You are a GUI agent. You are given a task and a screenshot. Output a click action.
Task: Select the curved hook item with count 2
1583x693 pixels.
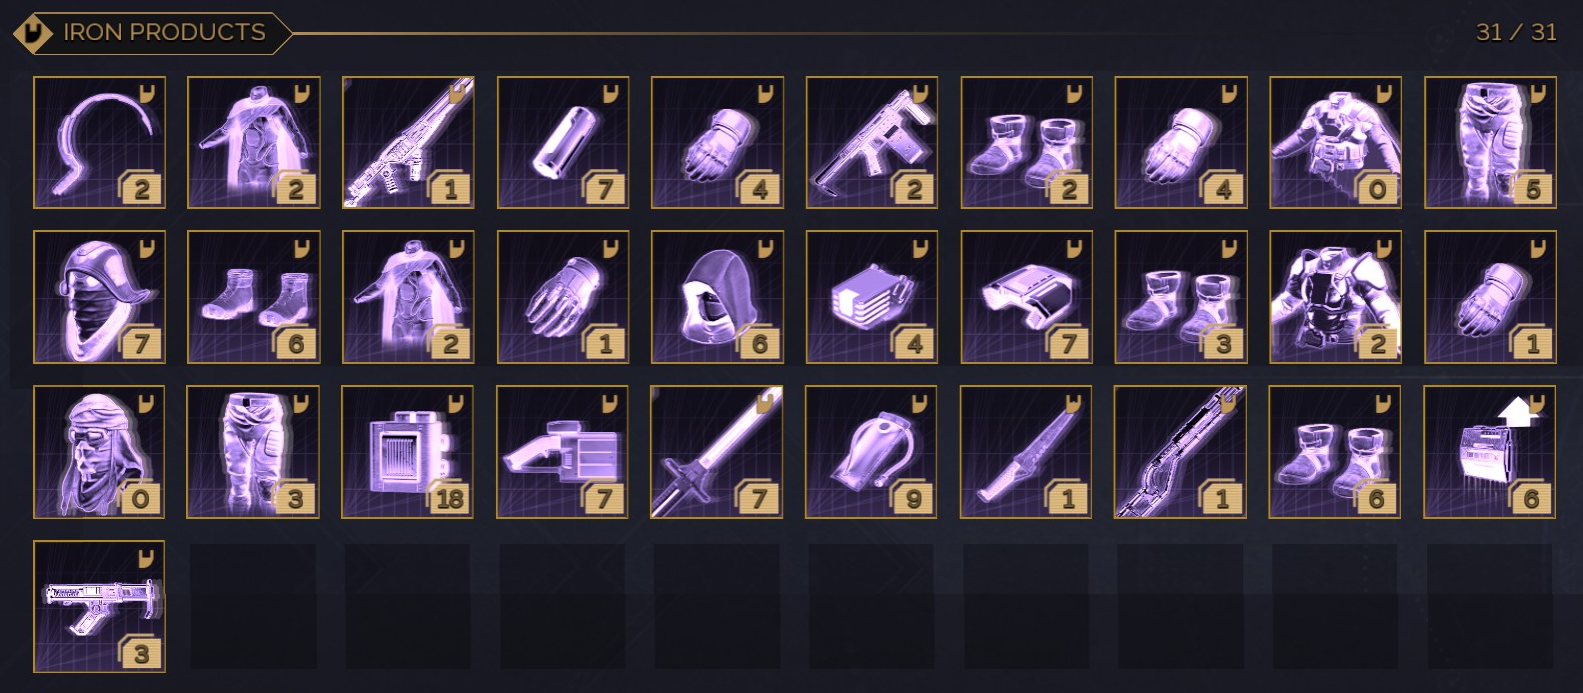coord(99,142)
